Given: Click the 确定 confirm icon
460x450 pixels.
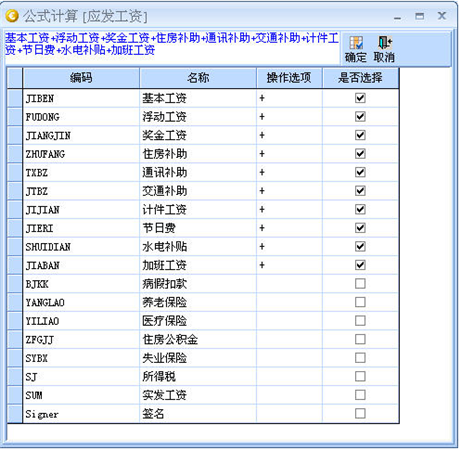Looking at the screenshot, I should click(356, 44).
